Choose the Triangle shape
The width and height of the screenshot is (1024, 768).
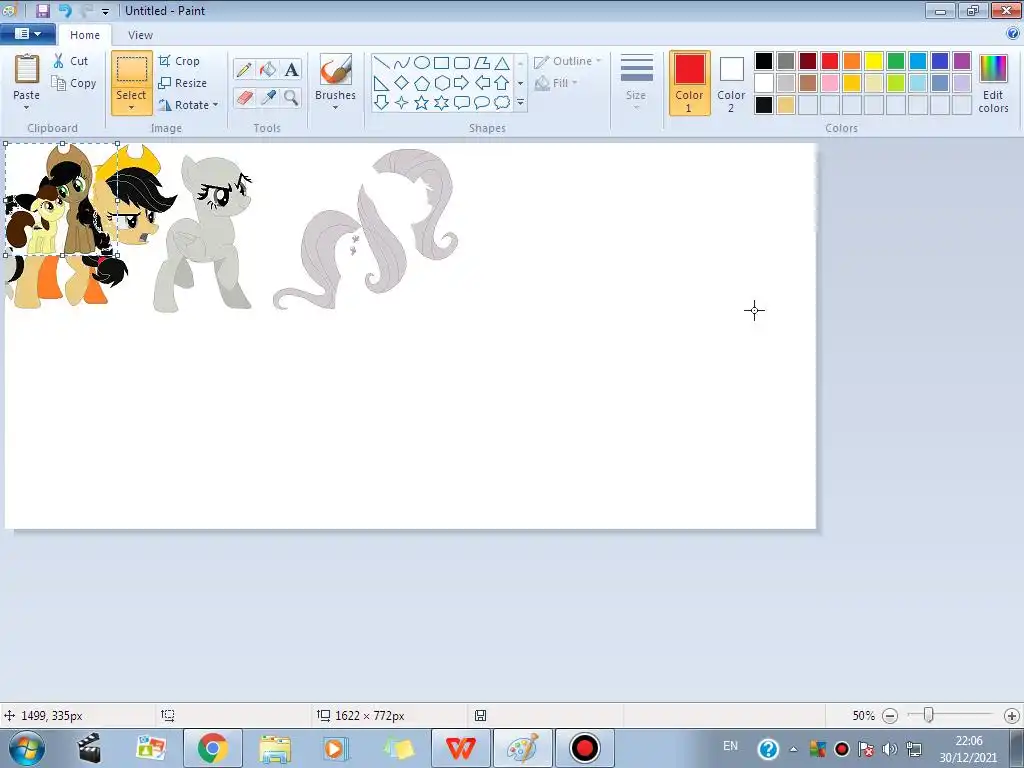(x=502, y=63)
